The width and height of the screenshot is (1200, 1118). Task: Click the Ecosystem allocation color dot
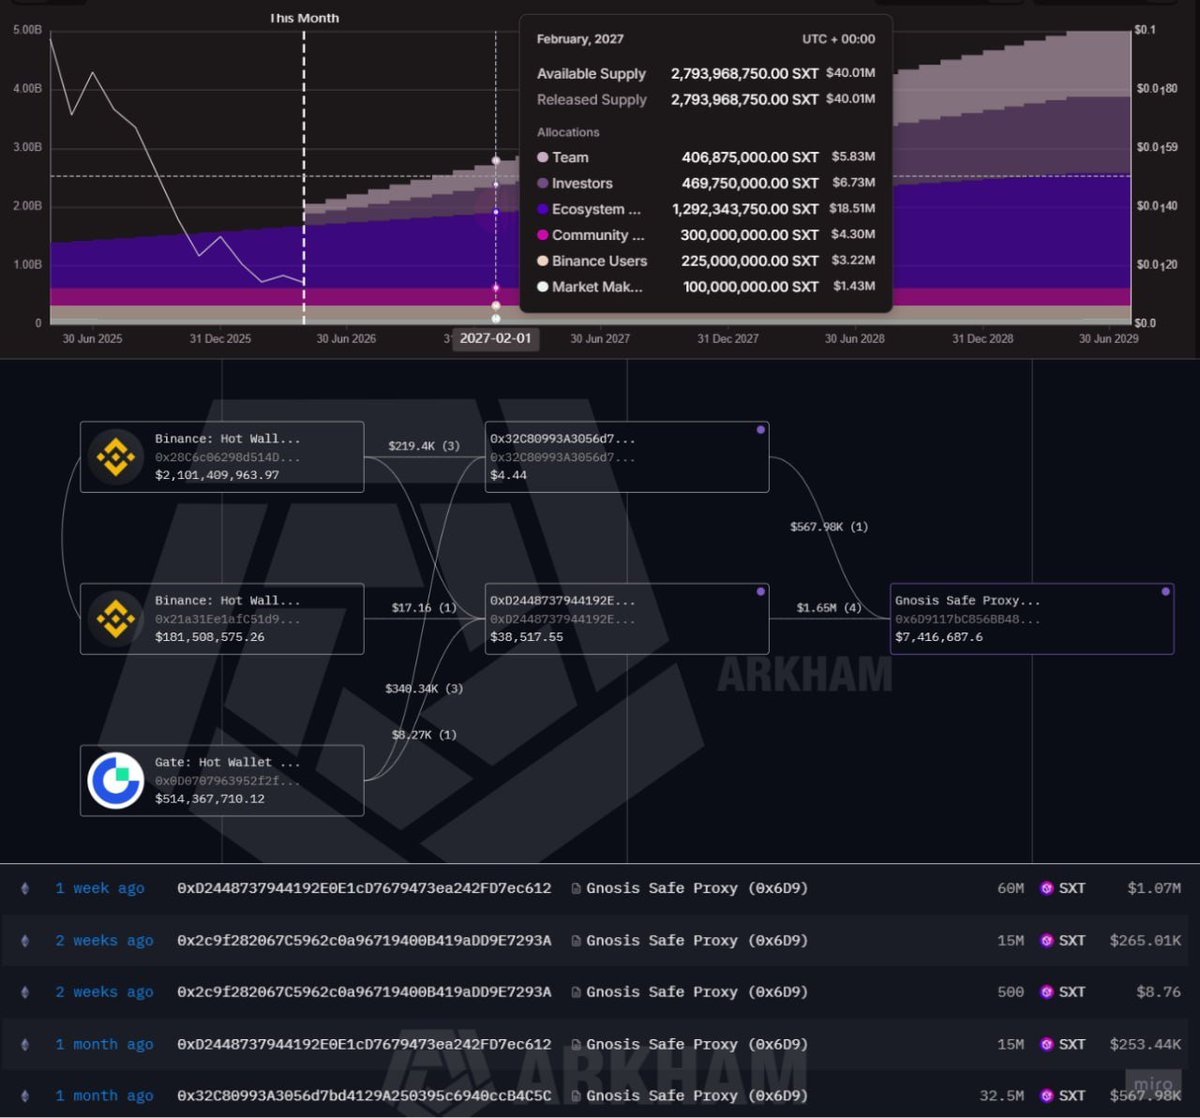(x=543, y=209)
